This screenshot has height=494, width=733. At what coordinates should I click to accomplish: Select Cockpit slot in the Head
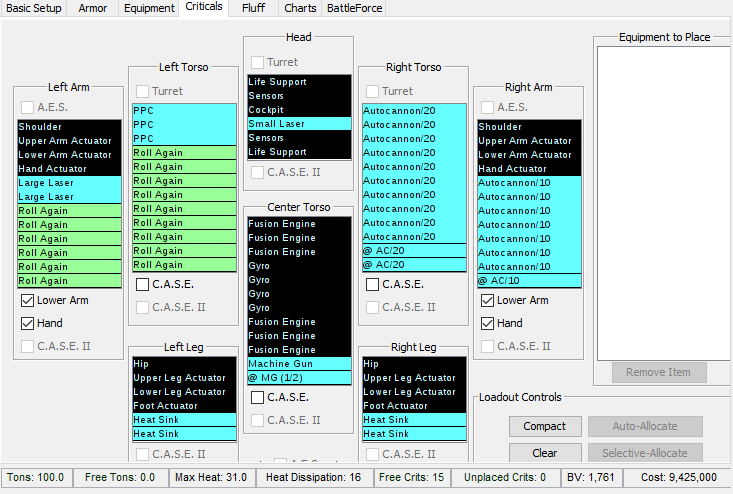299,110
